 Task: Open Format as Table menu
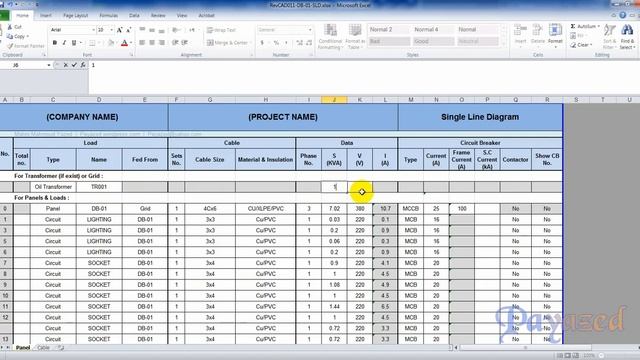point(355,37)
